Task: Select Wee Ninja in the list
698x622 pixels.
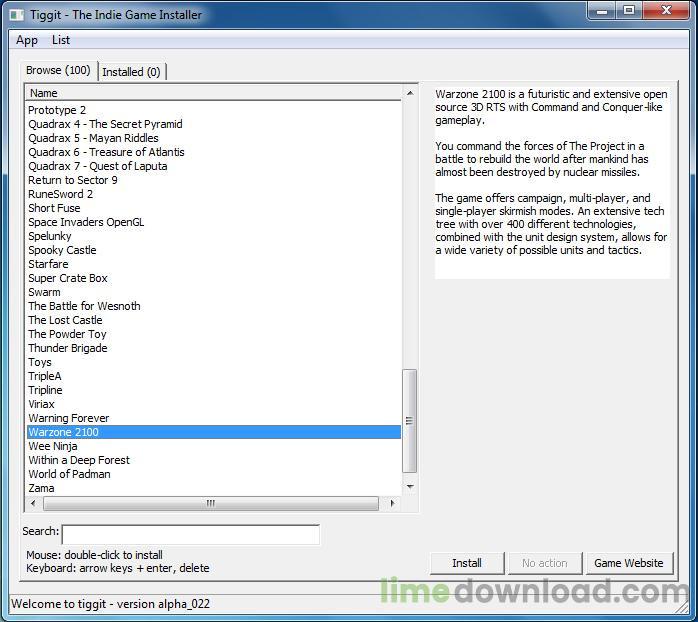Action: [214, 446]
